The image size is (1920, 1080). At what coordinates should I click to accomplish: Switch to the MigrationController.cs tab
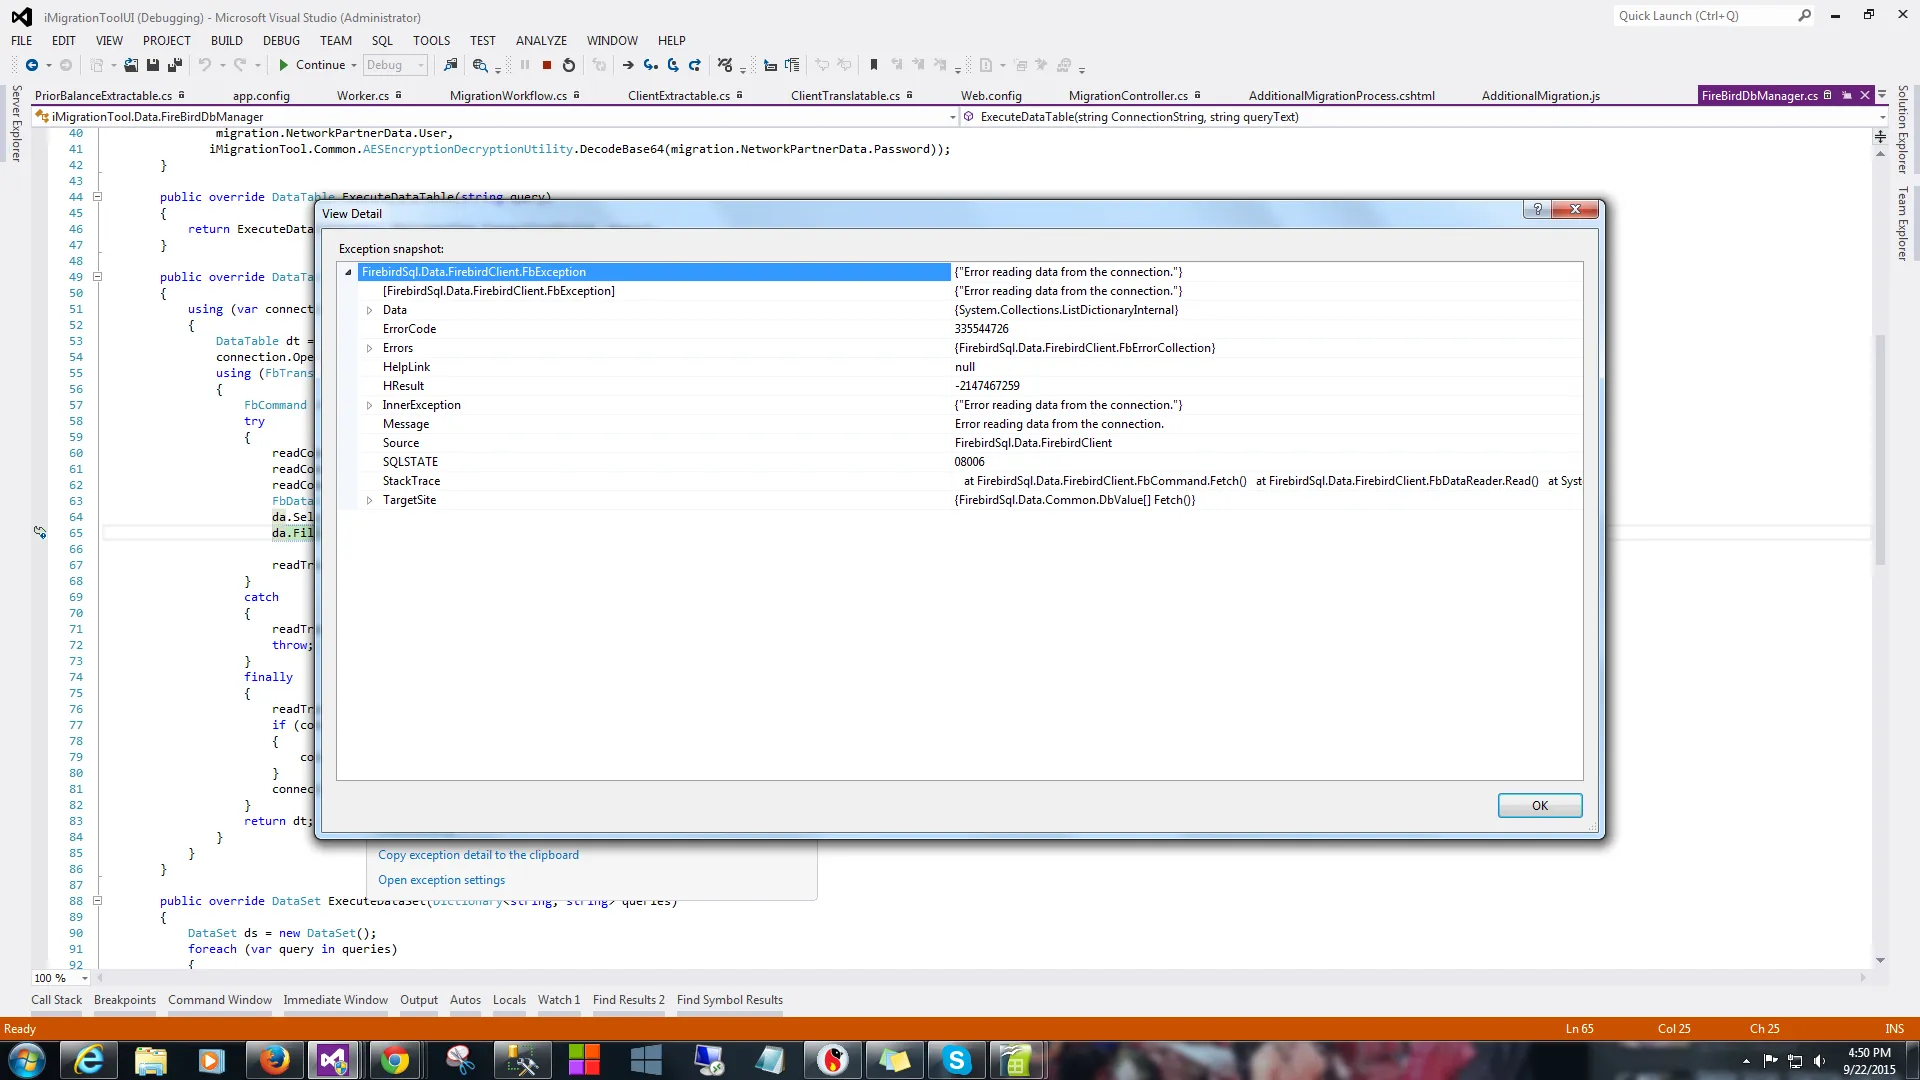1127,96
